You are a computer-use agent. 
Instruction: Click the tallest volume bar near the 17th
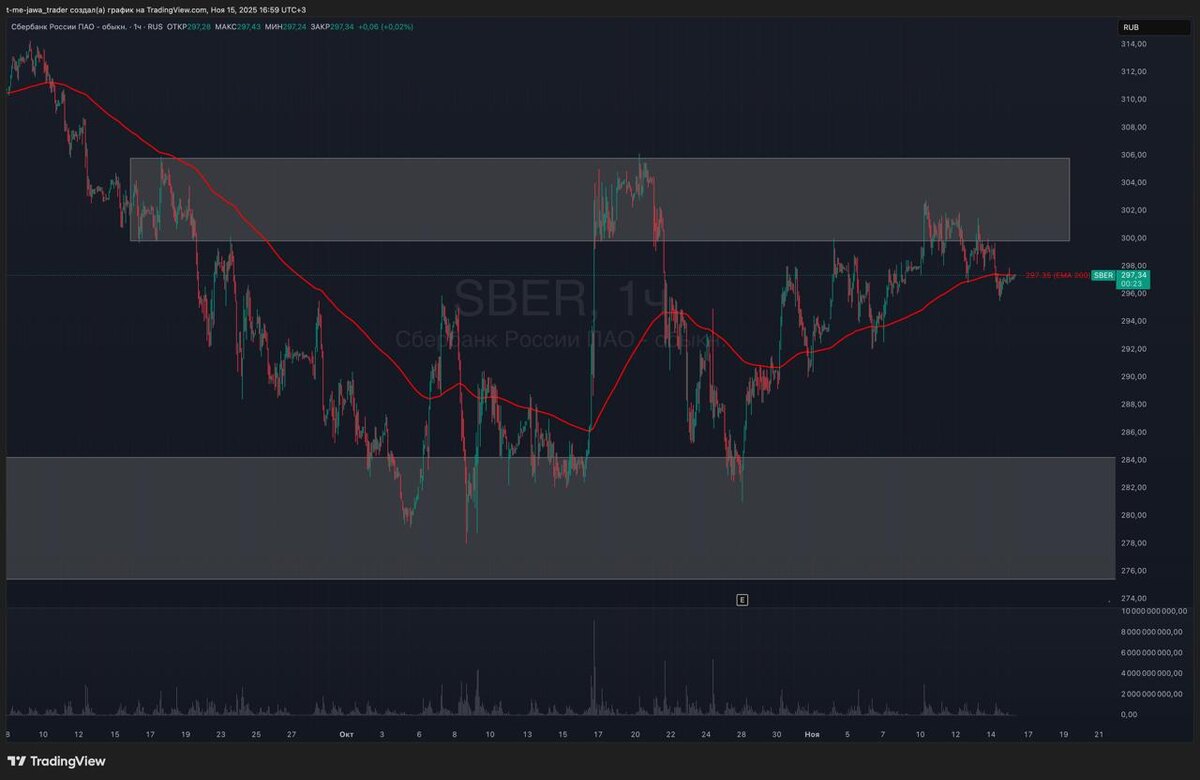coord(594,667)
